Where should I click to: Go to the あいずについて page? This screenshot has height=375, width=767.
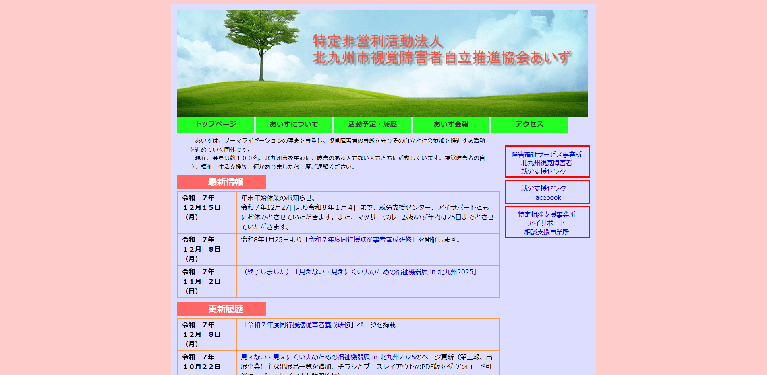click(293, 125)
